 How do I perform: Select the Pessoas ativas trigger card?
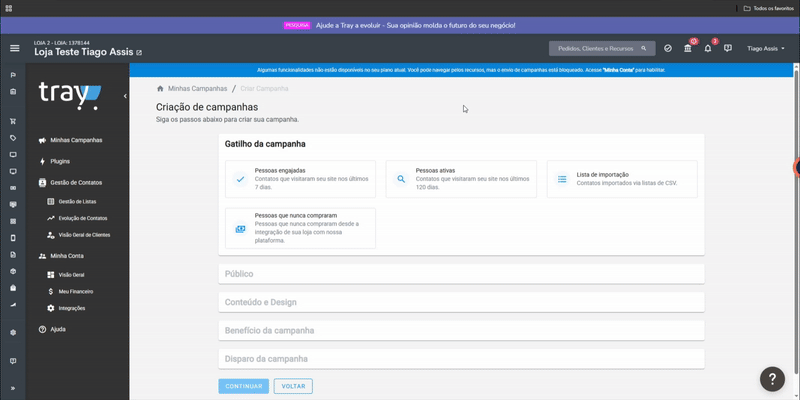pos(461,179)
